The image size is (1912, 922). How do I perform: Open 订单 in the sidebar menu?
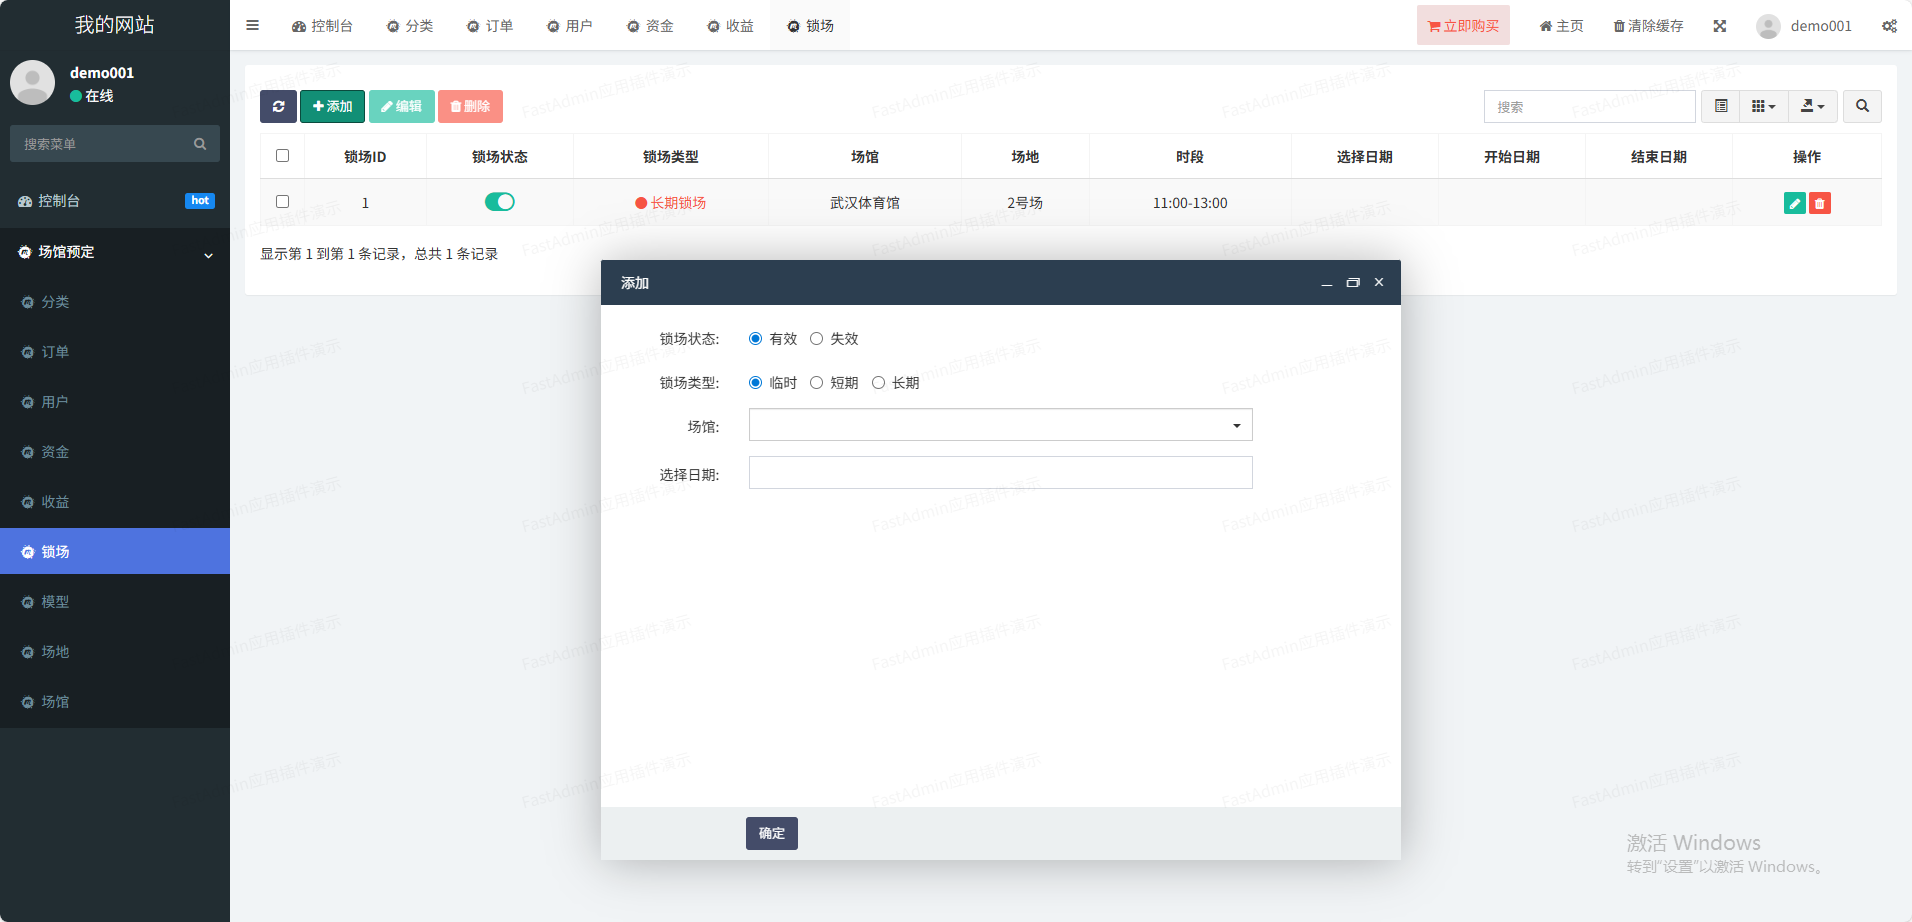point(55,352)
